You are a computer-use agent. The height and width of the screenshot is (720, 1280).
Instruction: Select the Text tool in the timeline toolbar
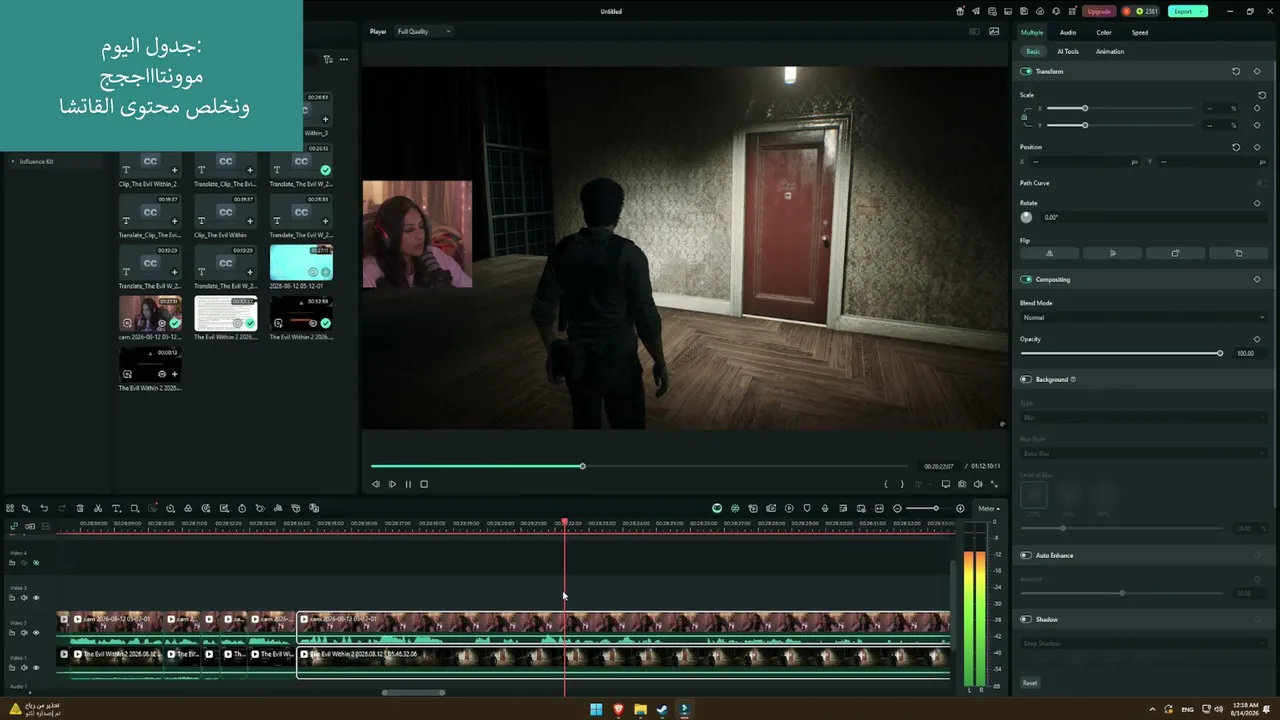point(116,508)
